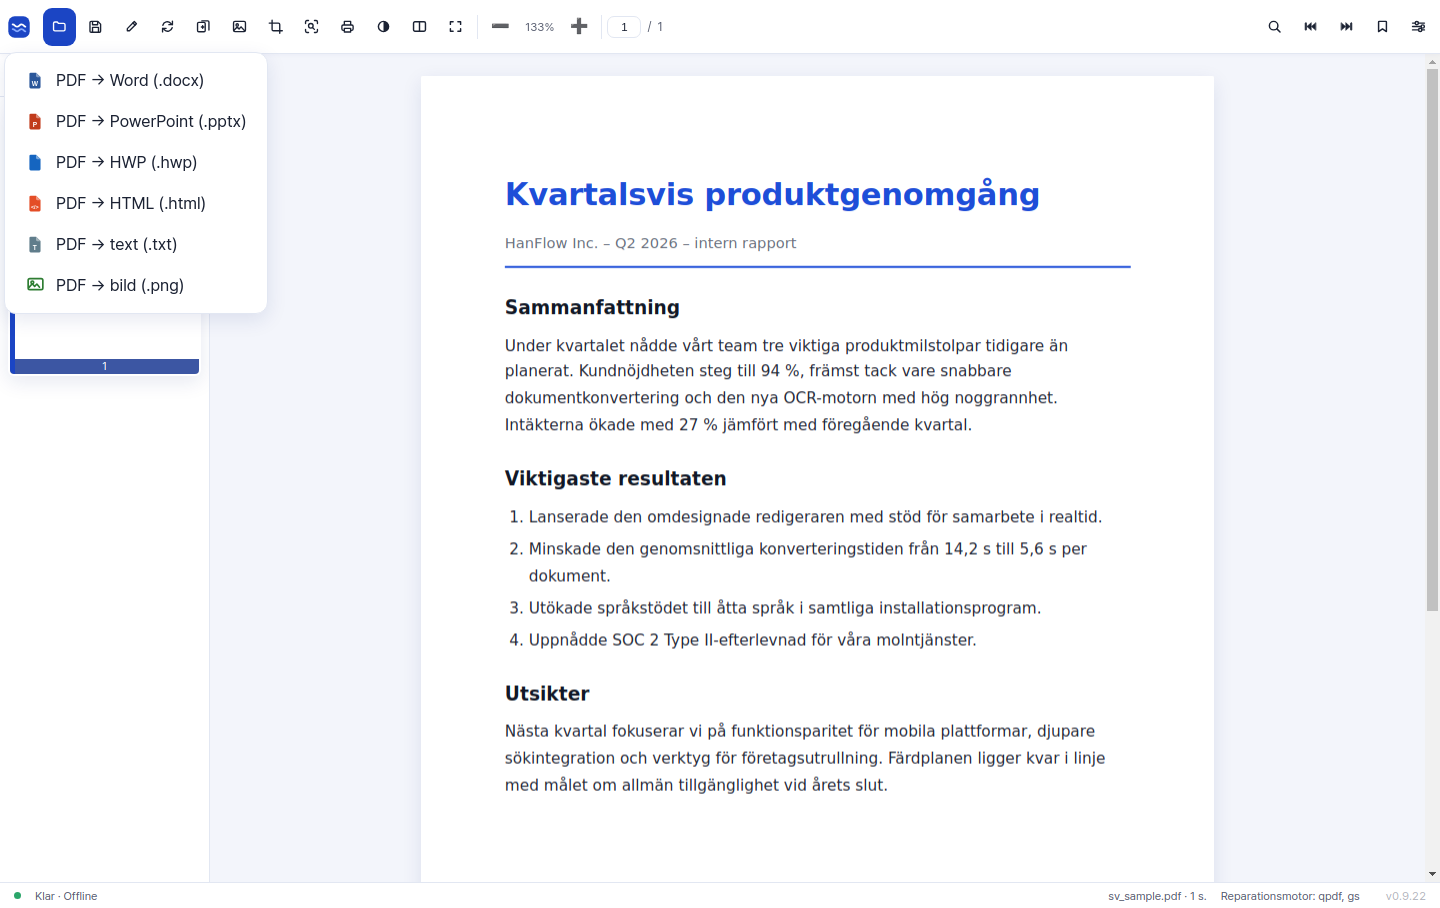This screenshot has height=908, width=1440.
Task: Click the "Klar · Offline" status text
Action: [66, 896]
